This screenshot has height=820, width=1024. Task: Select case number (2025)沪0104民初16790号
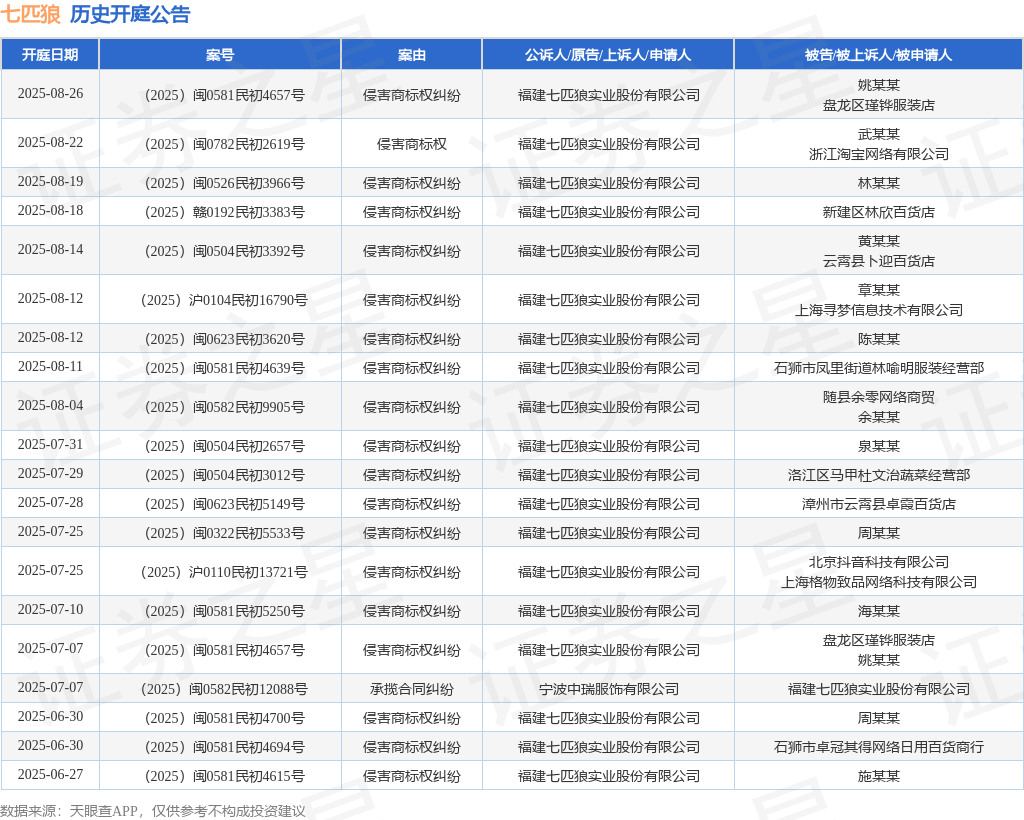pos(224,300)
